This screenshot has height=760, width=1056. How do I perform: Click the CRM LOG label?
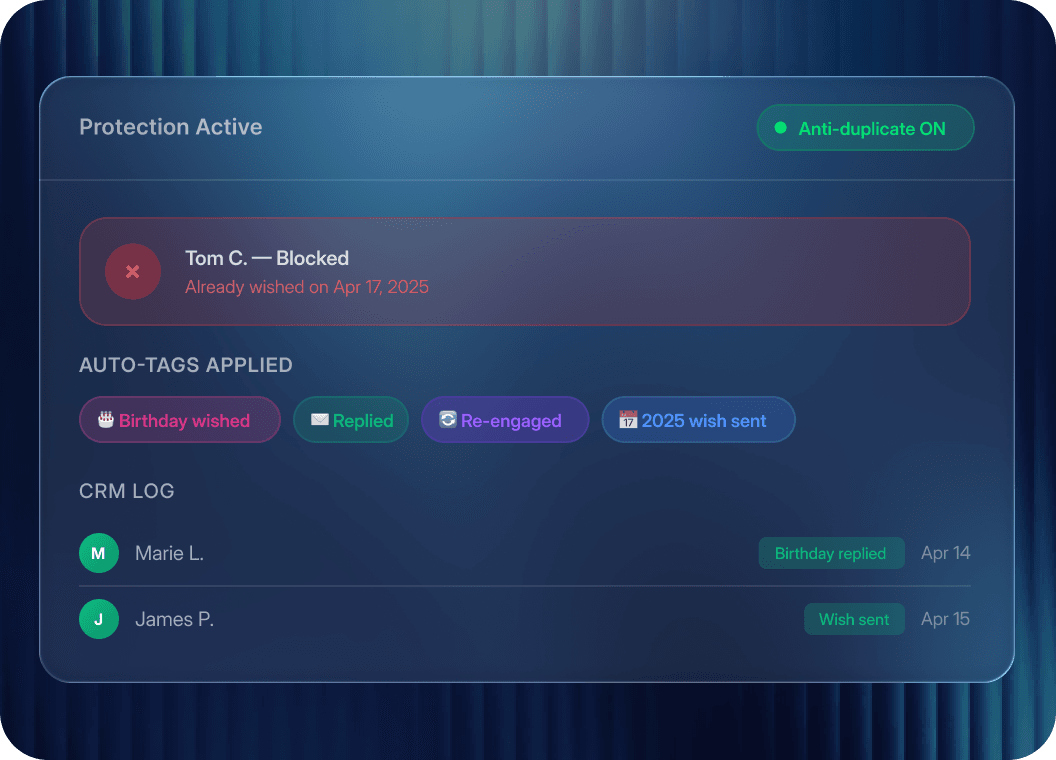(x=127, y=490)
